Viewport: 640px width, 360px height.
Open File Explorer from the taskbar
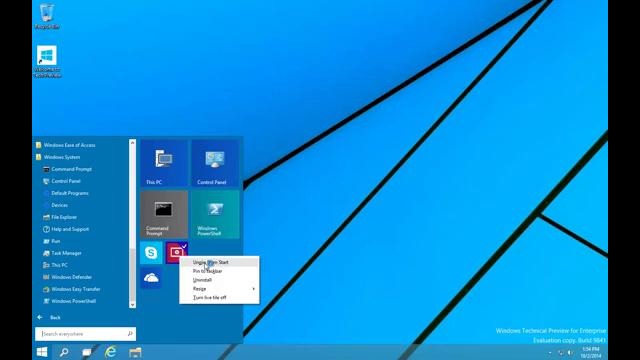(x=135, y=352)
